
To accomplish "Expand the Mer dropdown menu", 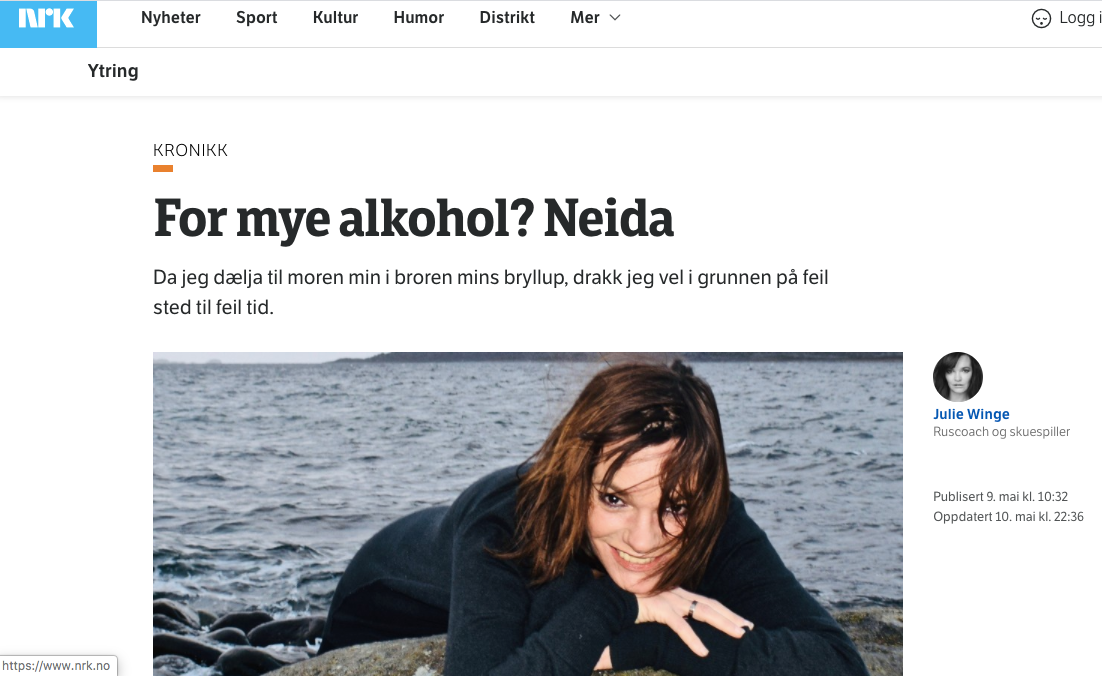I will click(595, 18).
